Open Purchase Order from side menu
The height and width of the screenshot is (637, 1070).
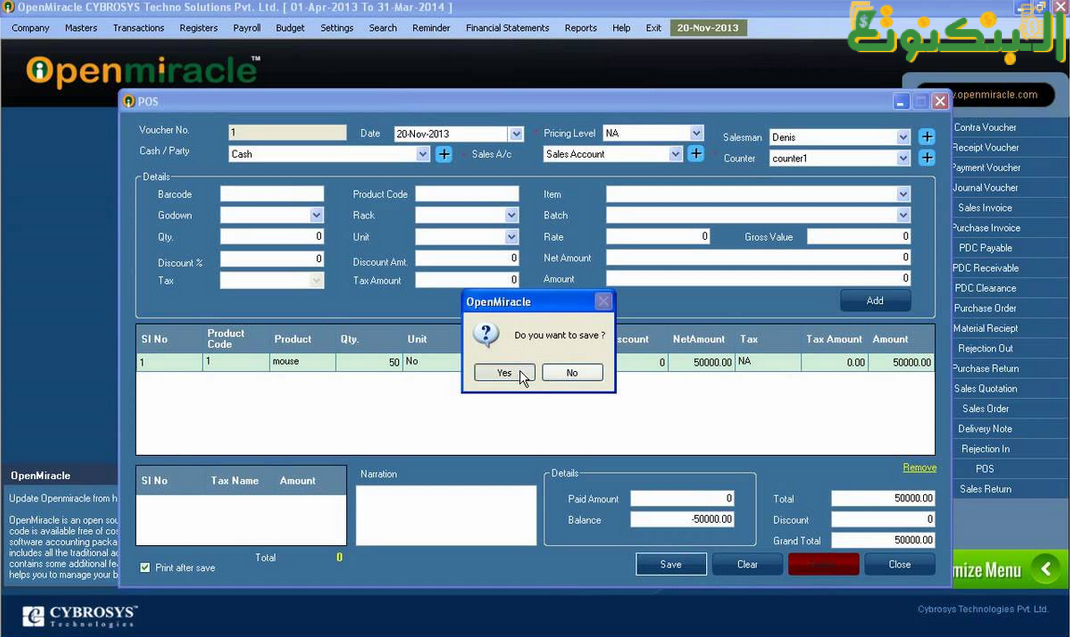pos(985,308)
